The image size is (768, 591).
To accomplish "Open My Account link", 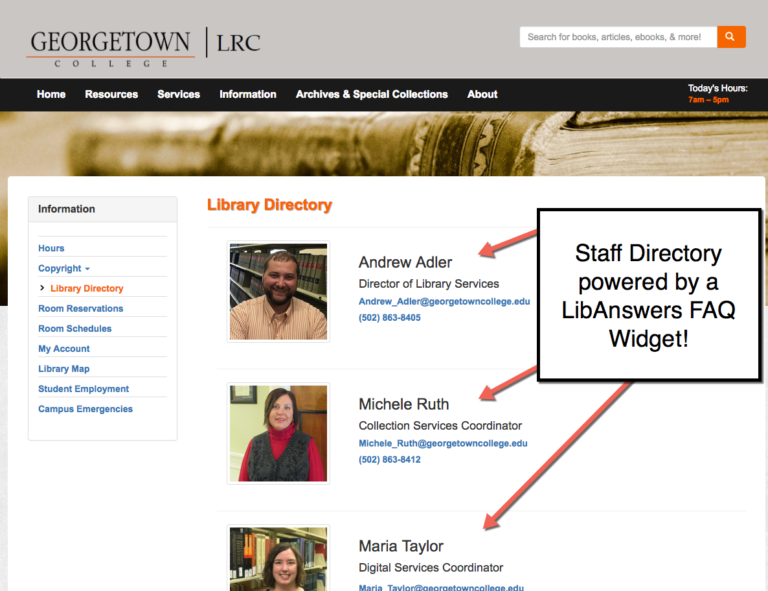I will pos(64,349).
